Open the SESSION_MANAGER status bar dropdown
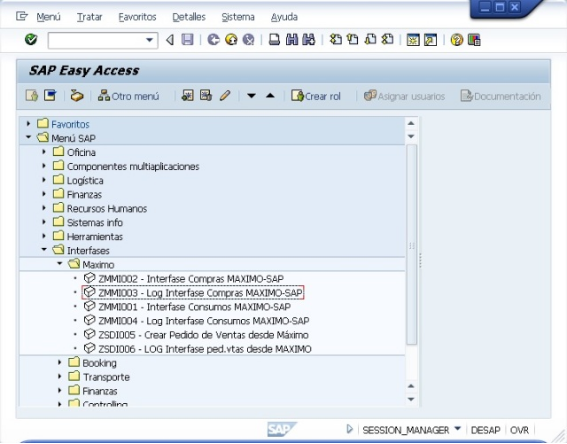 pos(457,429)
